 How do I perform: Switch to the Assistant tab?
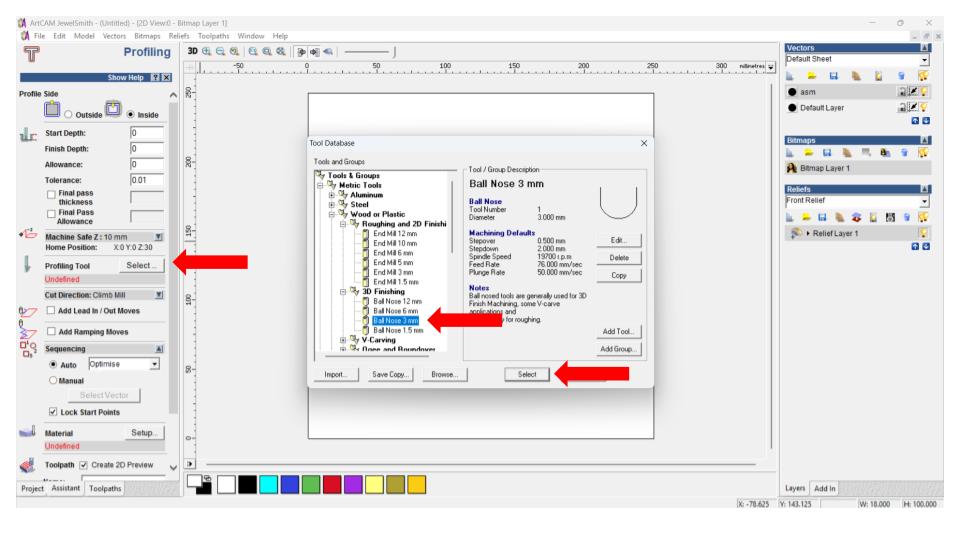pyautogui.click(x=66, y=488)
